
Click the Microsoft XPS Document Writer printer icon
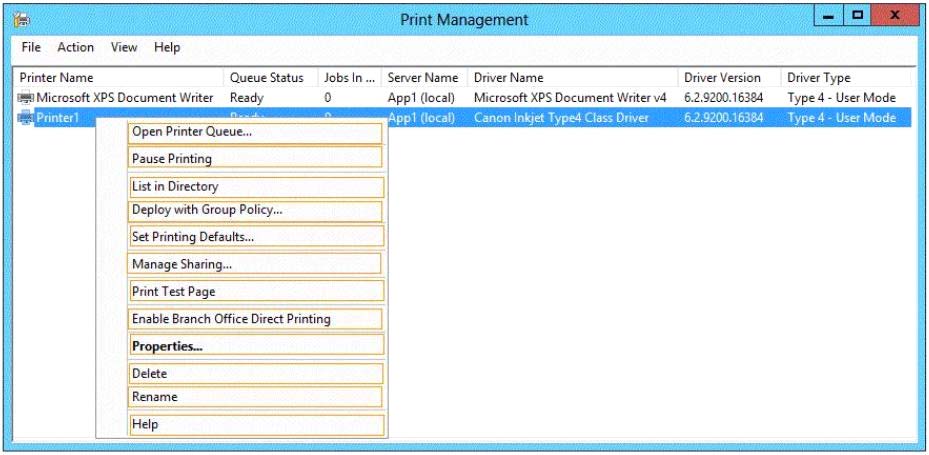coord(26,98)
